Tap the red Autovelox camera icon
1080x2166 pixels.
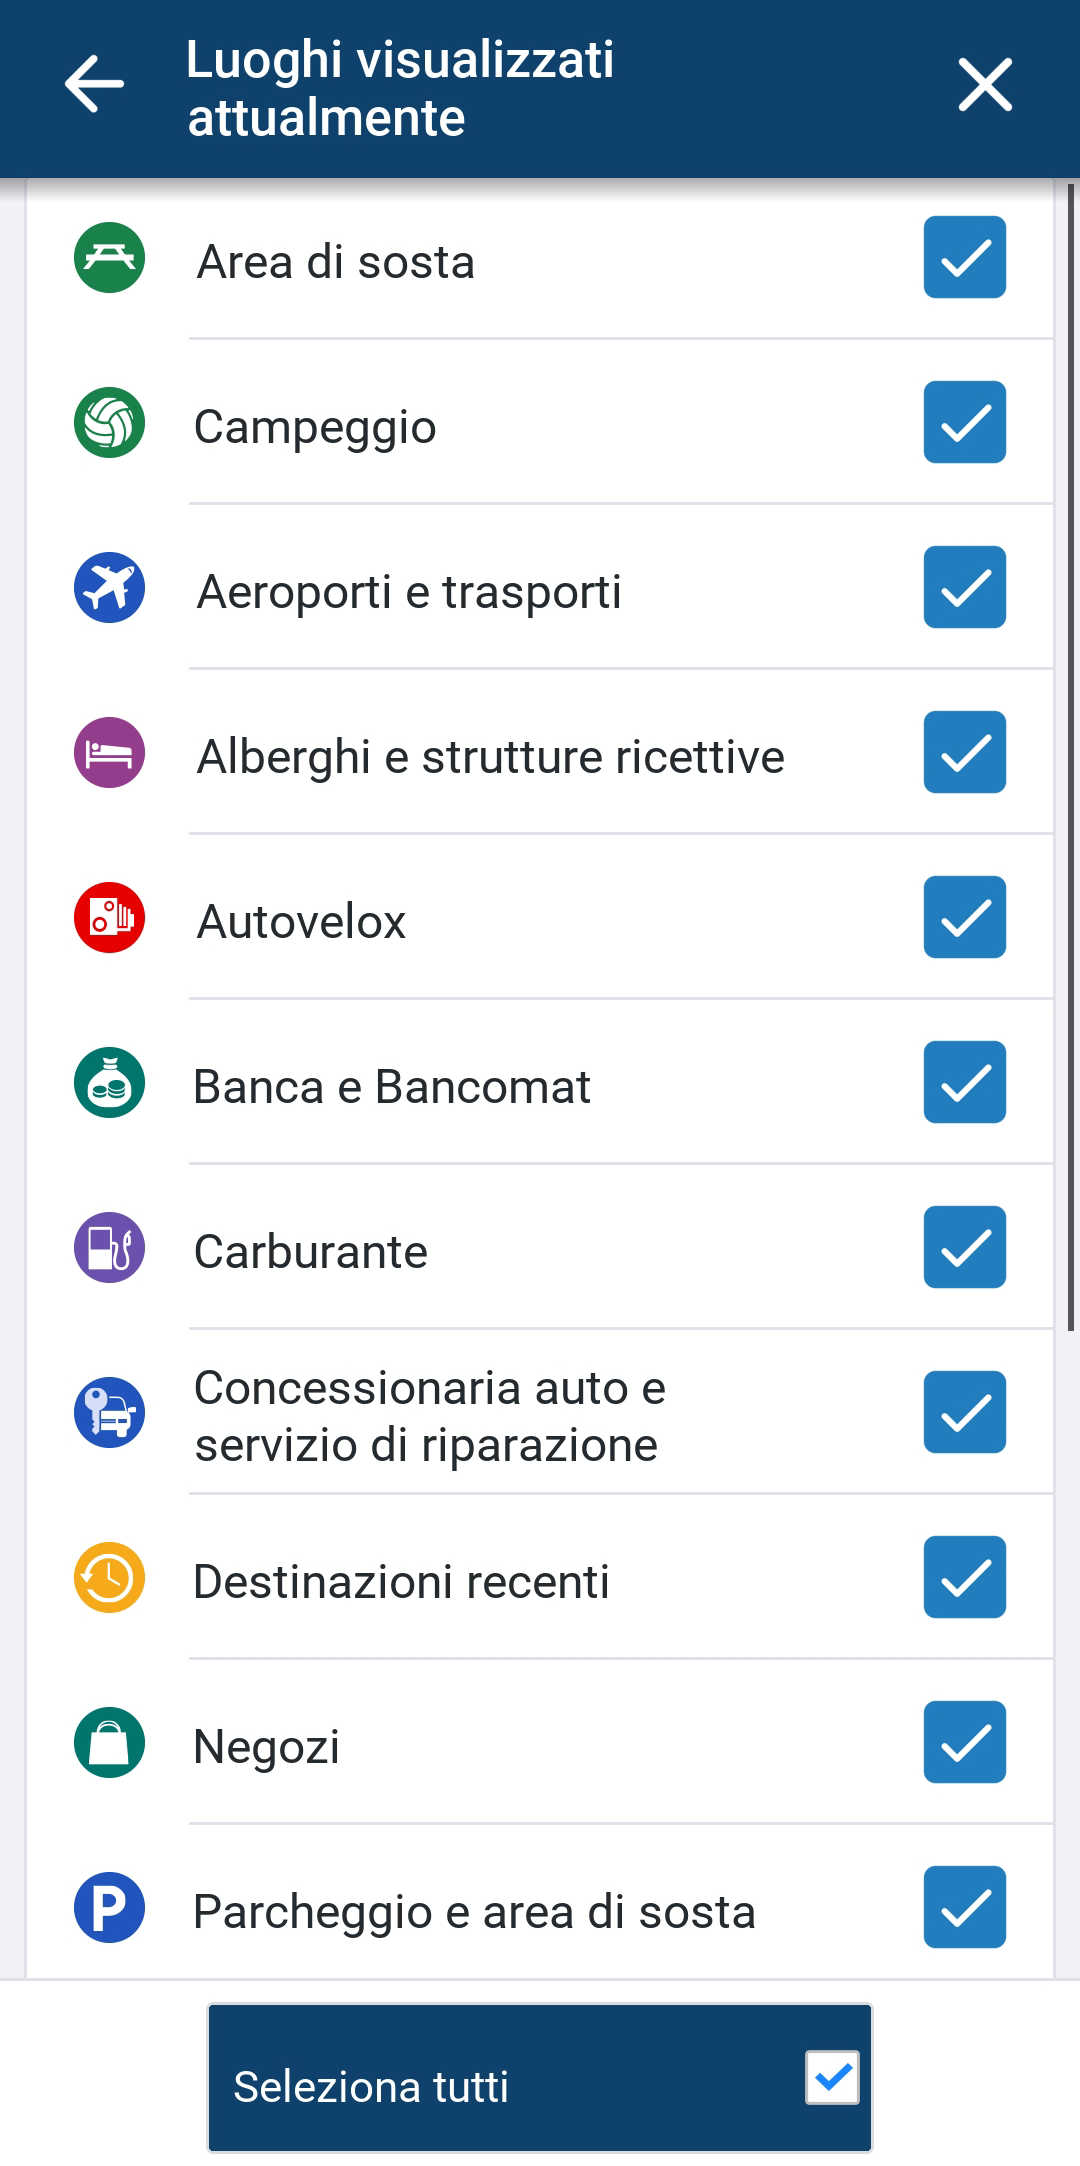(x=110, y=918)
